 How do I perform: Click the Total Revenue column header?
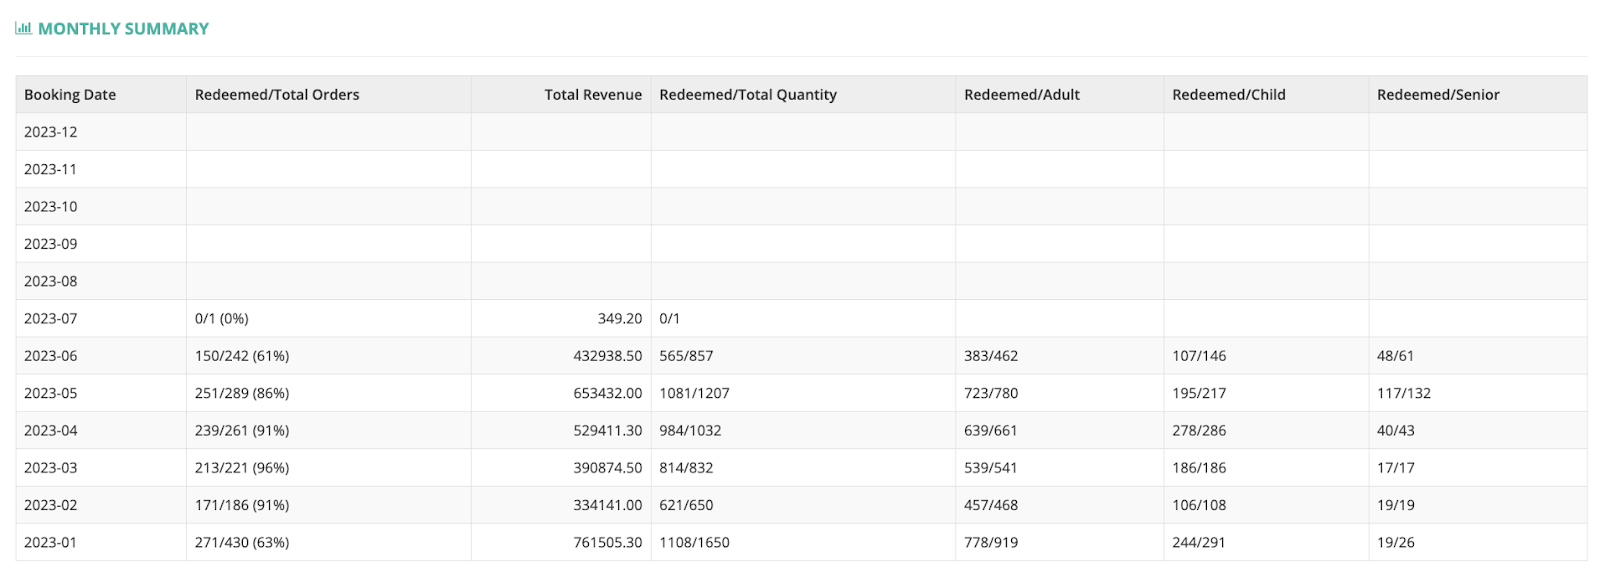593,95
